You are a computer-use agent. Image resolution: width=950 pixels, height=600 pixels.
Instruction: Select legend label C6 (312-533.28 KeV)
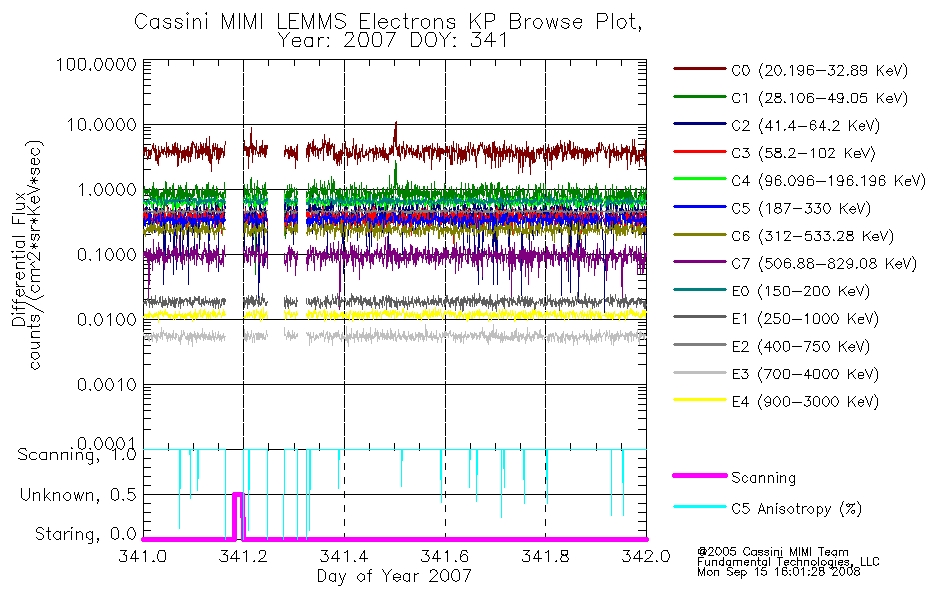(812, 236)
